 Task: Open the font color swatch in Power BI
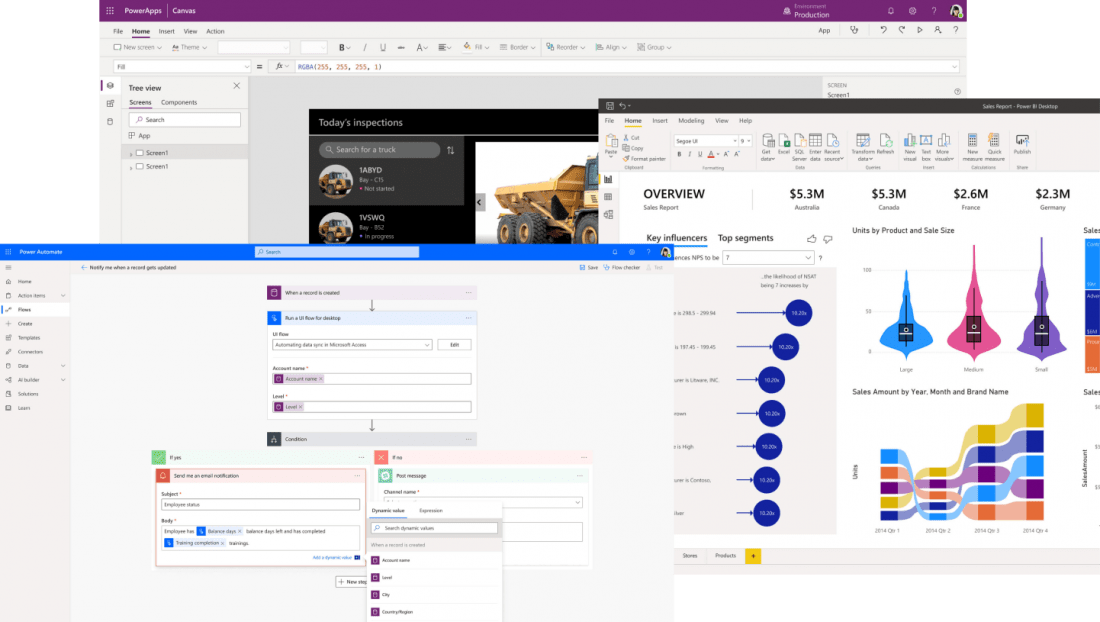(x=709, y=155)
